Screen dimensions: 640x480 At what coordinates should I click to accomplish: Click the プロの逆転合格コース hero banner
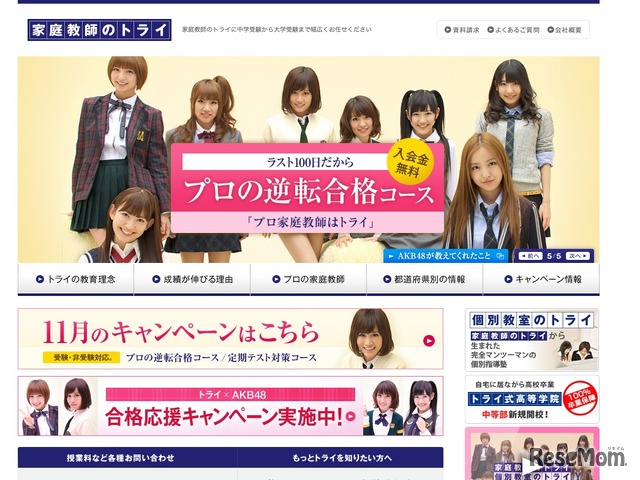[x=306, y=191]
